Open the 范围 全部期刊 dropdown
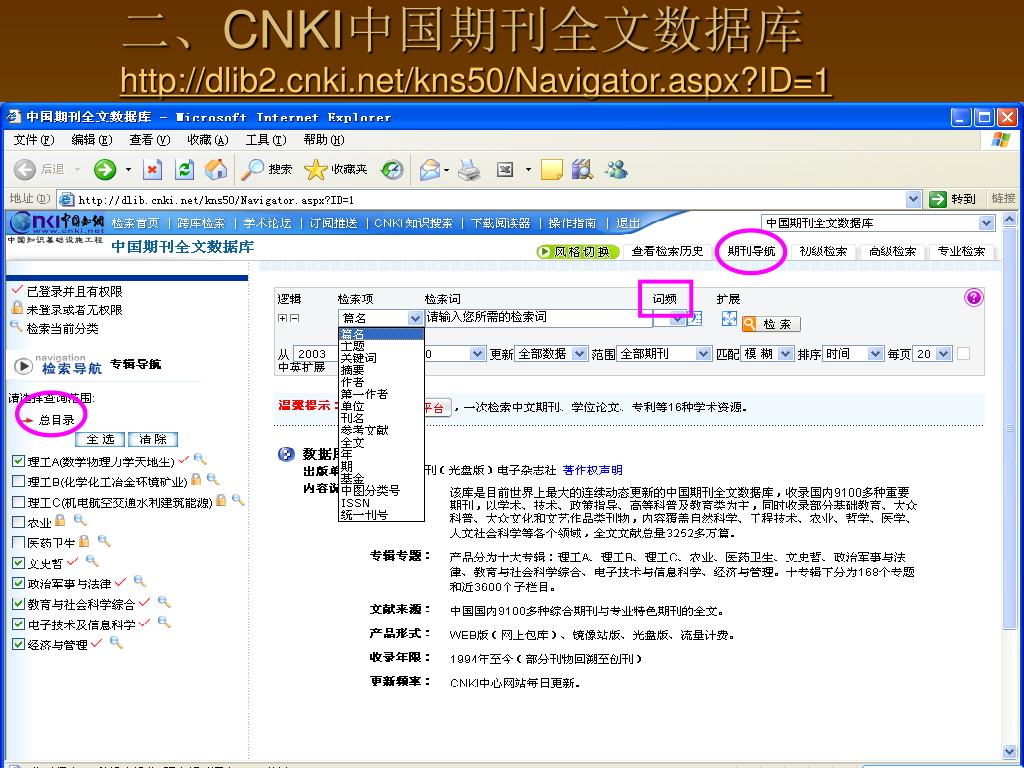1024x768 pixels. tap(664, 353)
